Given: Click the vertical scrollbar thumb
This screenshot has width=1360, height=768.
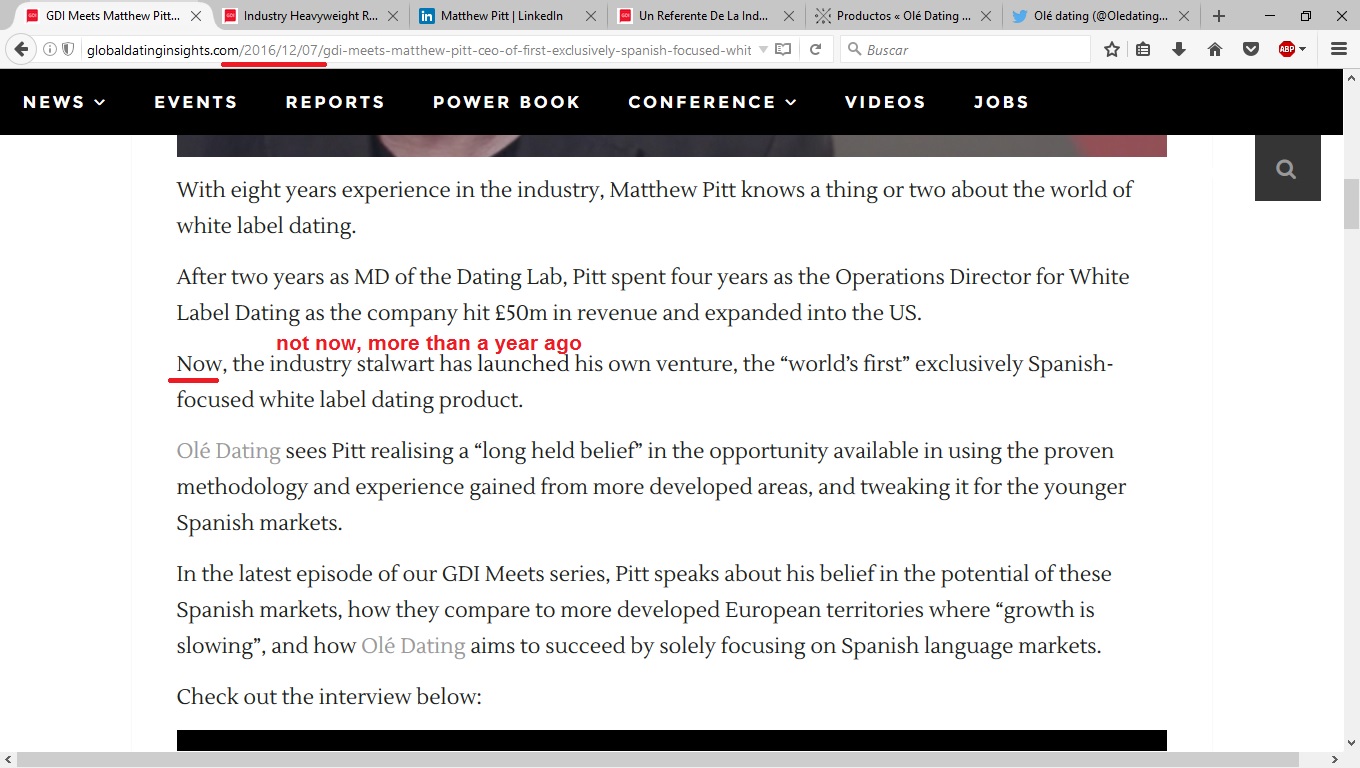Looking at the screenshot, I should 1351,204.
